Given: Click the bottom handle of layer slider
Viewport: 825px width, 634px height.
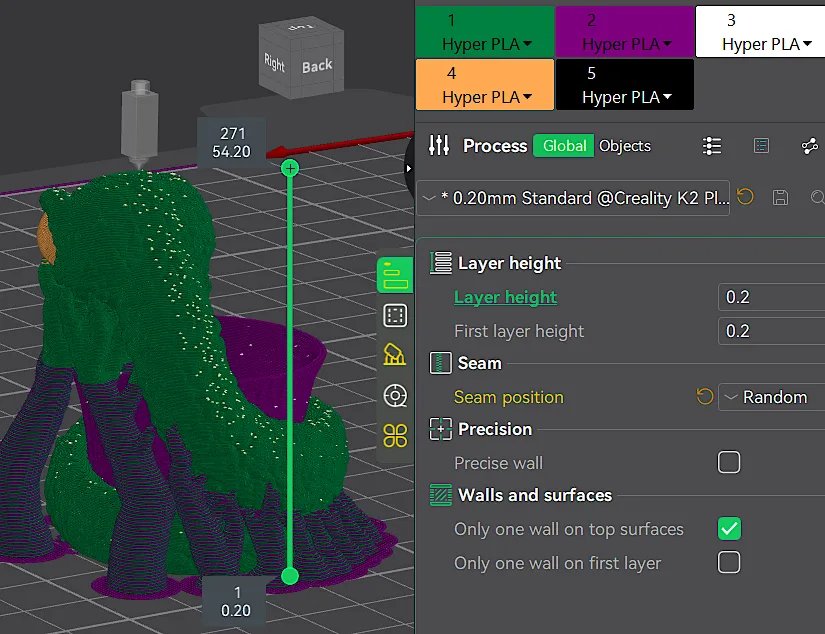Looking at the screenshot, I should pyautogui.click(x=290, y=576).
